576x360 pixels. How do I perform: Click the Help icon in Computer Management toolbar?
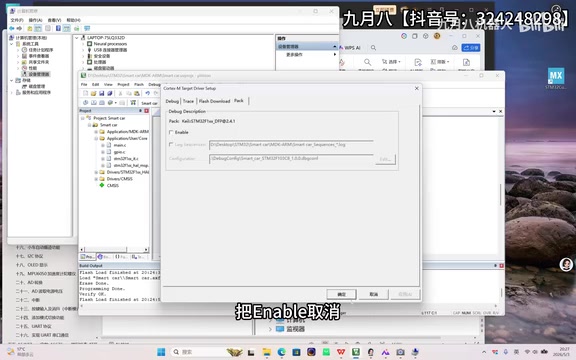point(58,28)
